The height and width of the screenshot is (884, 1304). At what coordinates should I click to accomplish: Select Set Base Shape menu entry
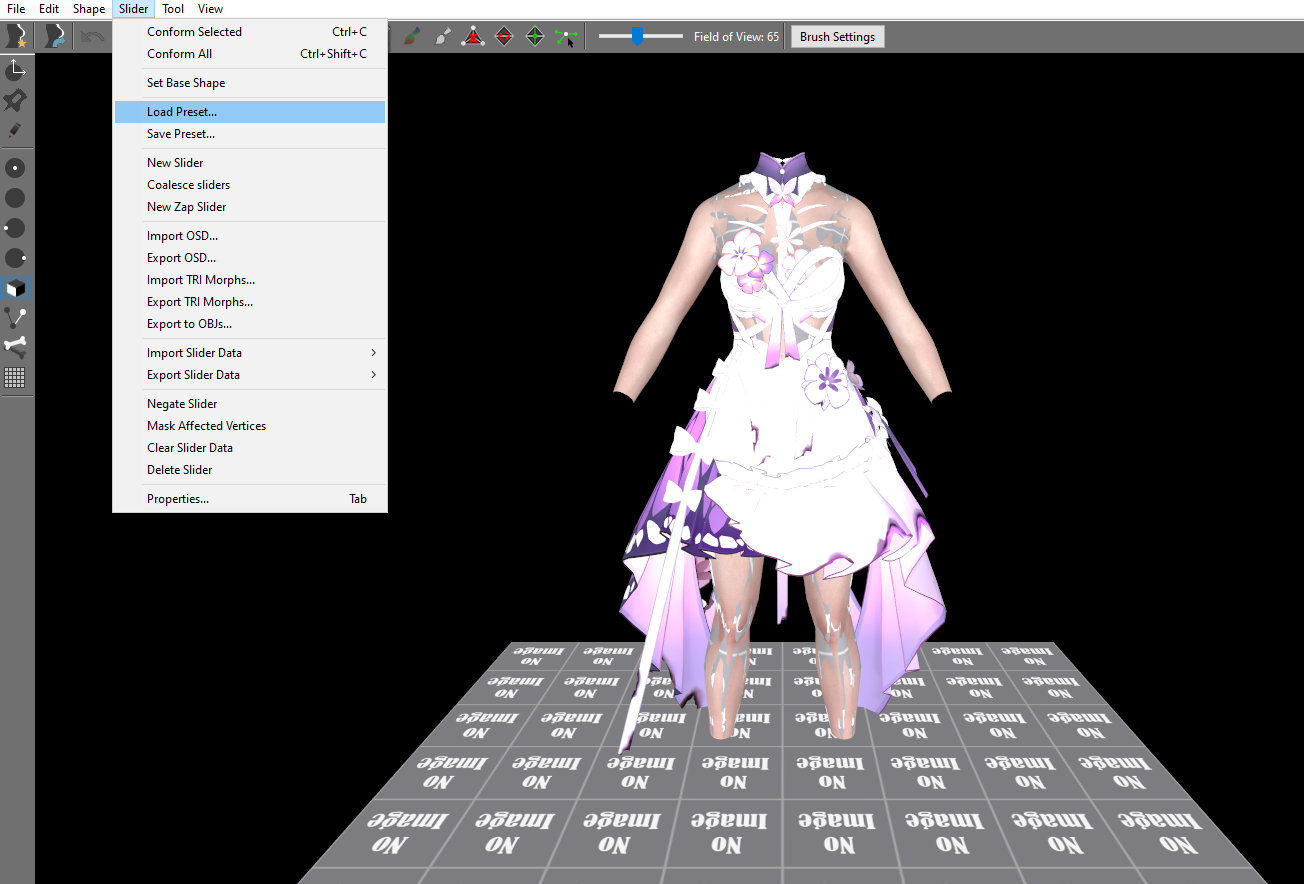tap(250, 83)
